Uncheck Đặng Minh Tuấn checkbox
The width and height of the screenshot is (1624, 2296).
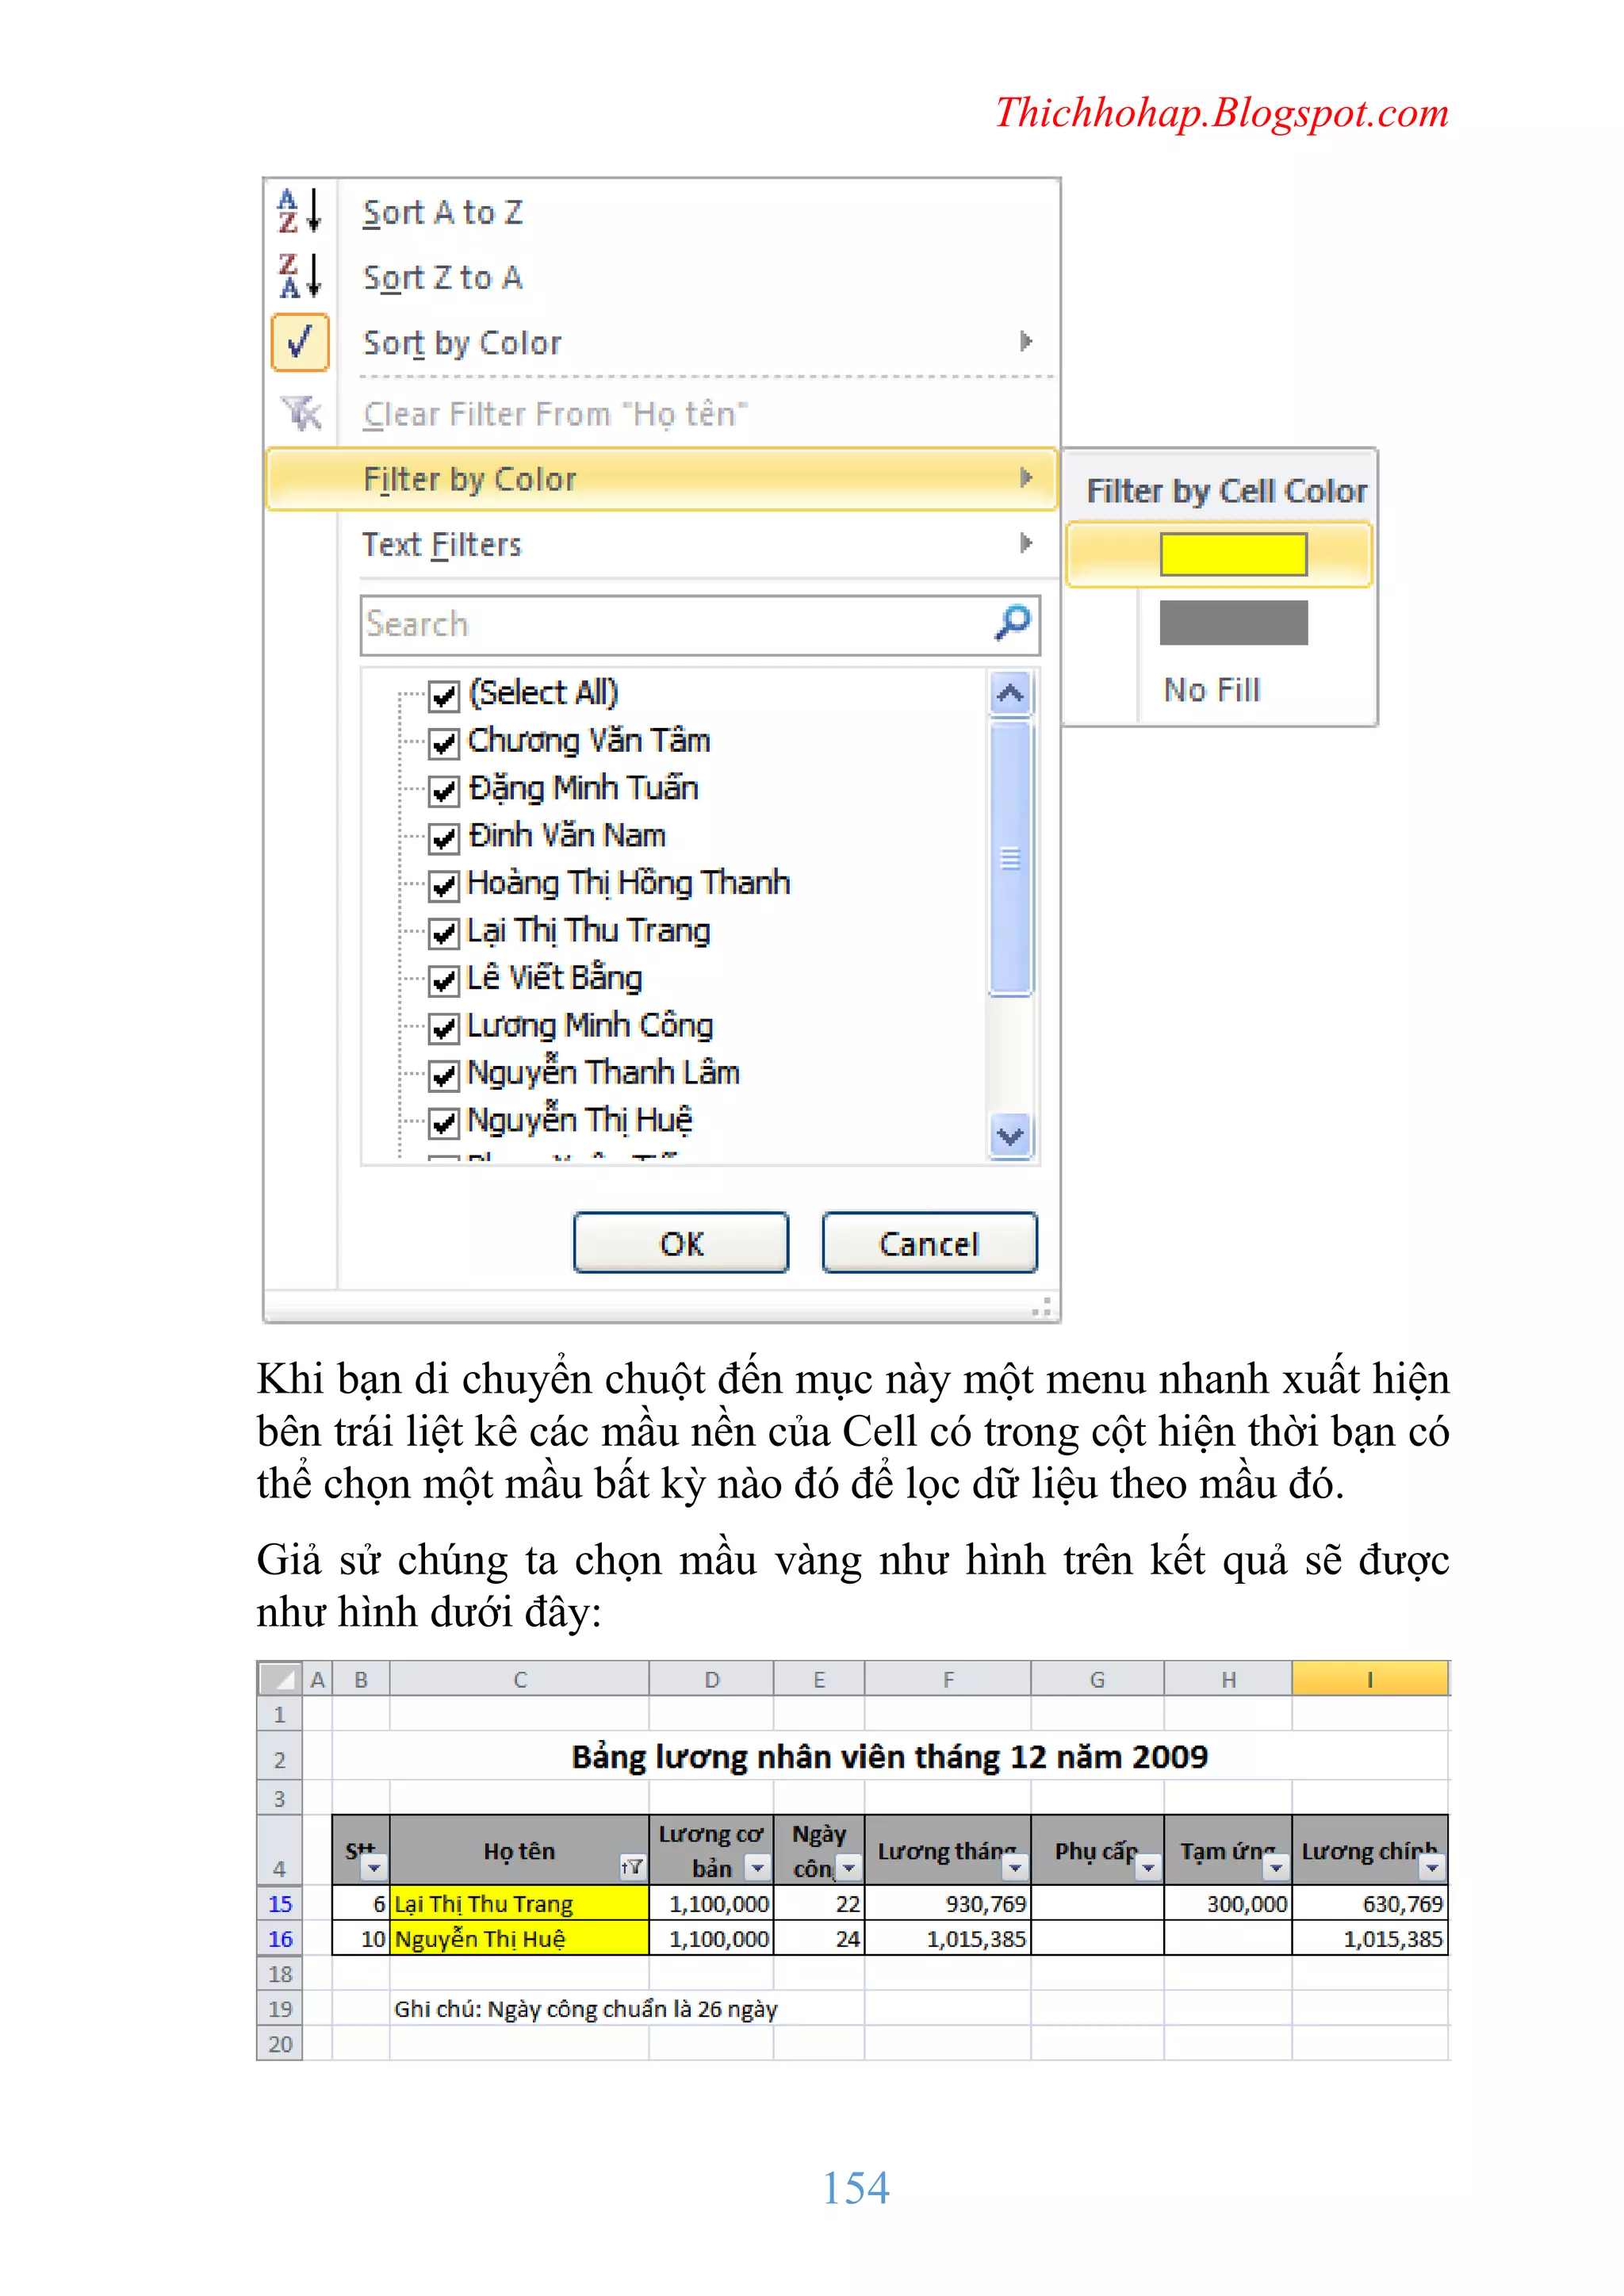point(443,789)
